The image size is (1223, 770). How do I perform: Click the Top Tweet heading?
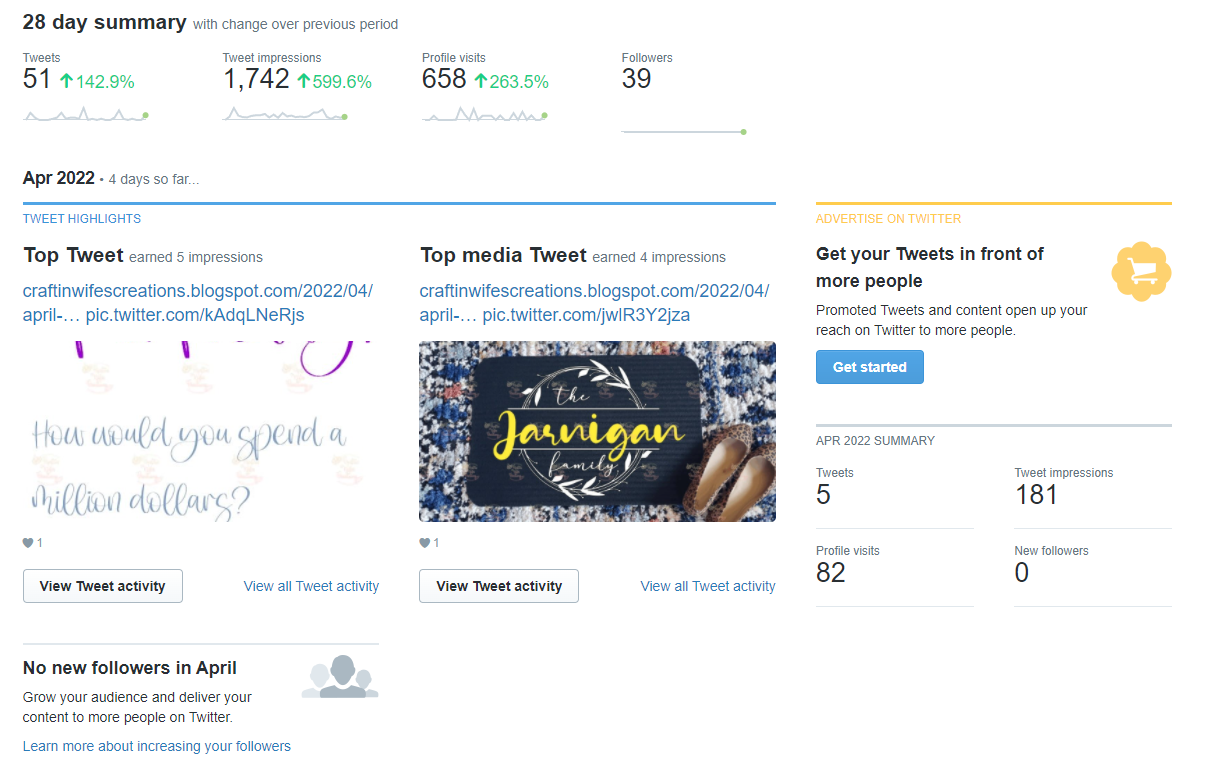tap(73, 255)
